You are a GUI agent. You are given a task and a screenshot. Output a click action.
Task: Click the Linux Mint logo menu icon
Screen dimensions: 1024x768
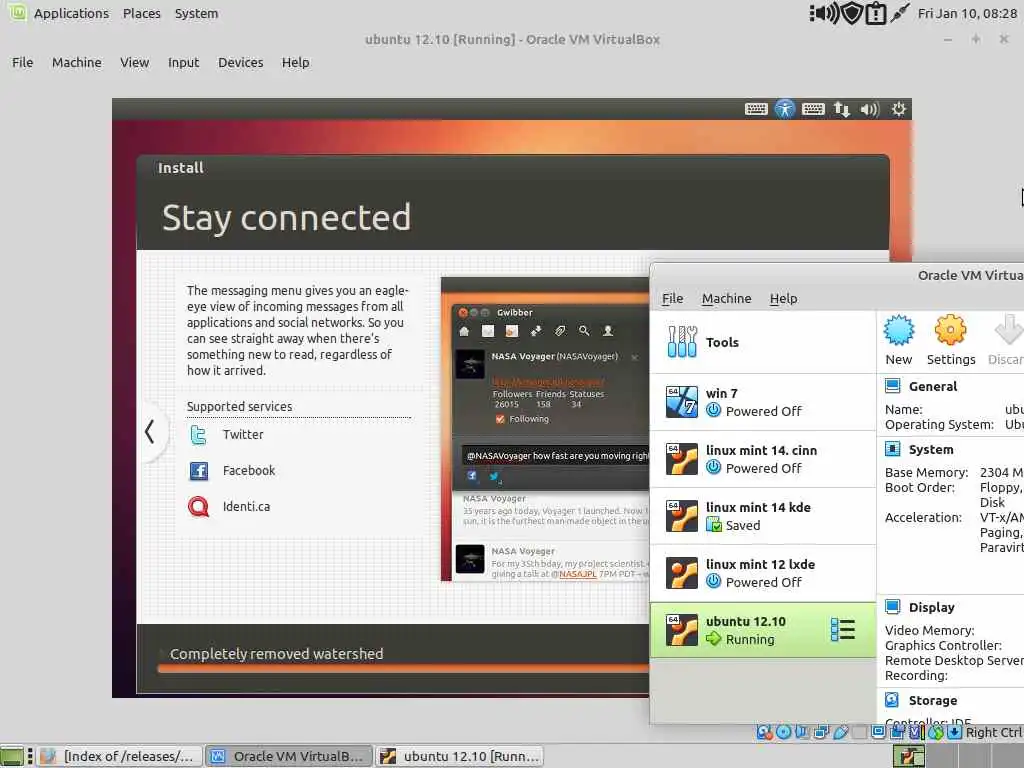17,12
